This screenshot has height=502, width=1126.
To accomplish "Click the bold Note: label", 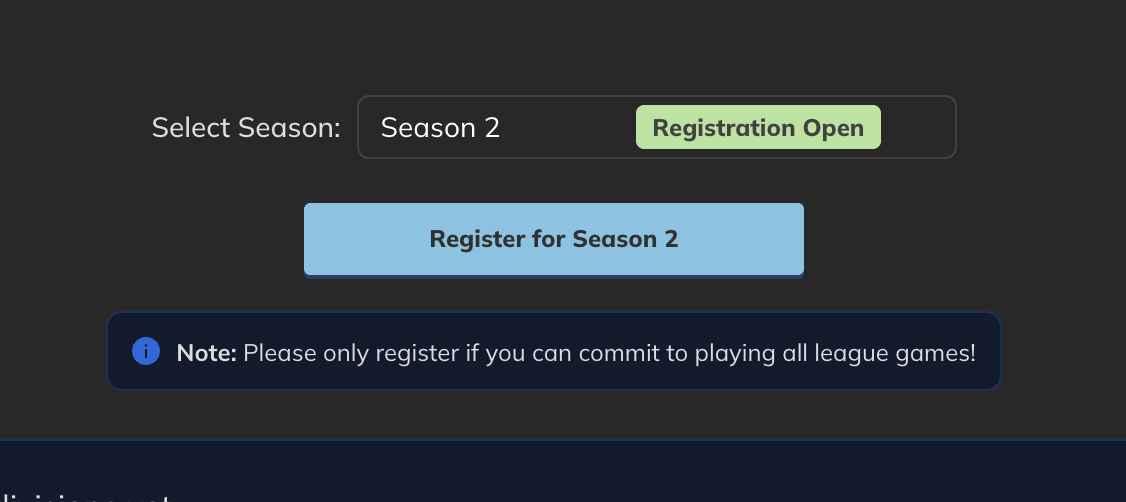I will tap(206, 352).
